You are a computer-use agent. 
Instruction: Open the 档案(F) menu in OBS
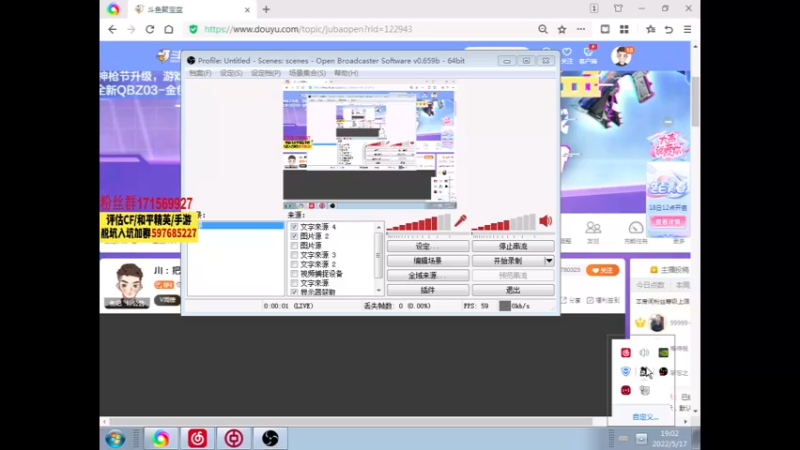[x=200, y=73]
